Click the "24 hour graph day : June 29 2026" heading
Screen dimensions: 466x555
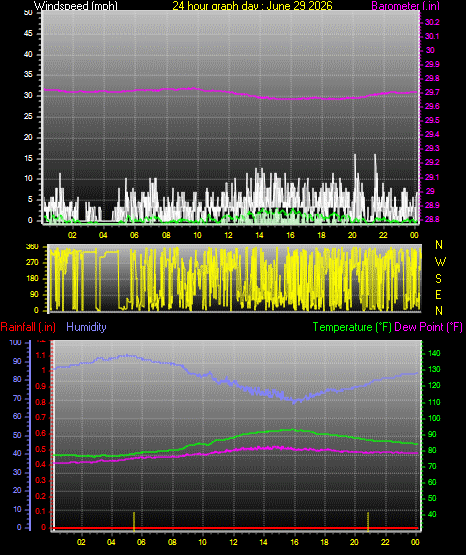click(252, 6)
